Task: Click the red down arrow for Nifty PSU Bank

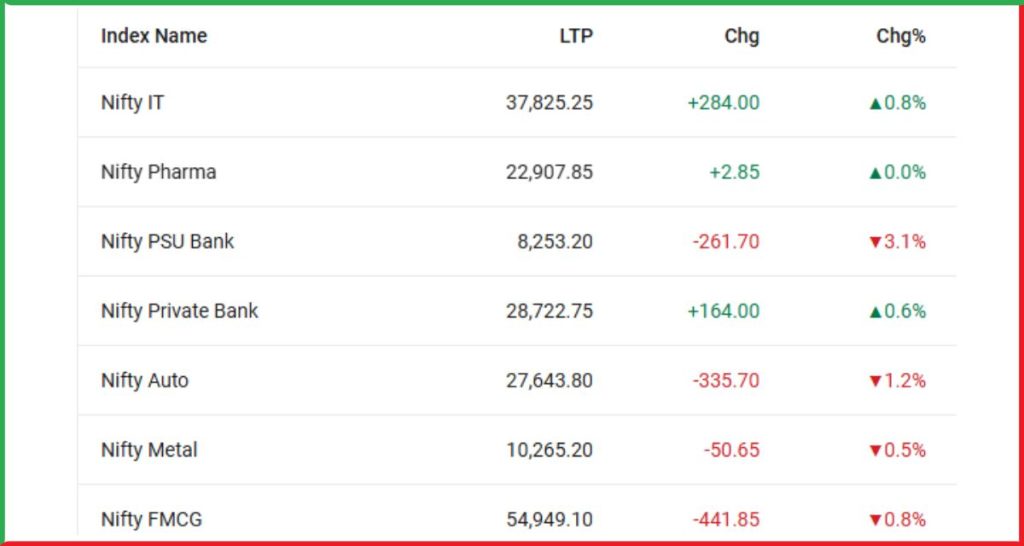Action: tap(876, 242)
